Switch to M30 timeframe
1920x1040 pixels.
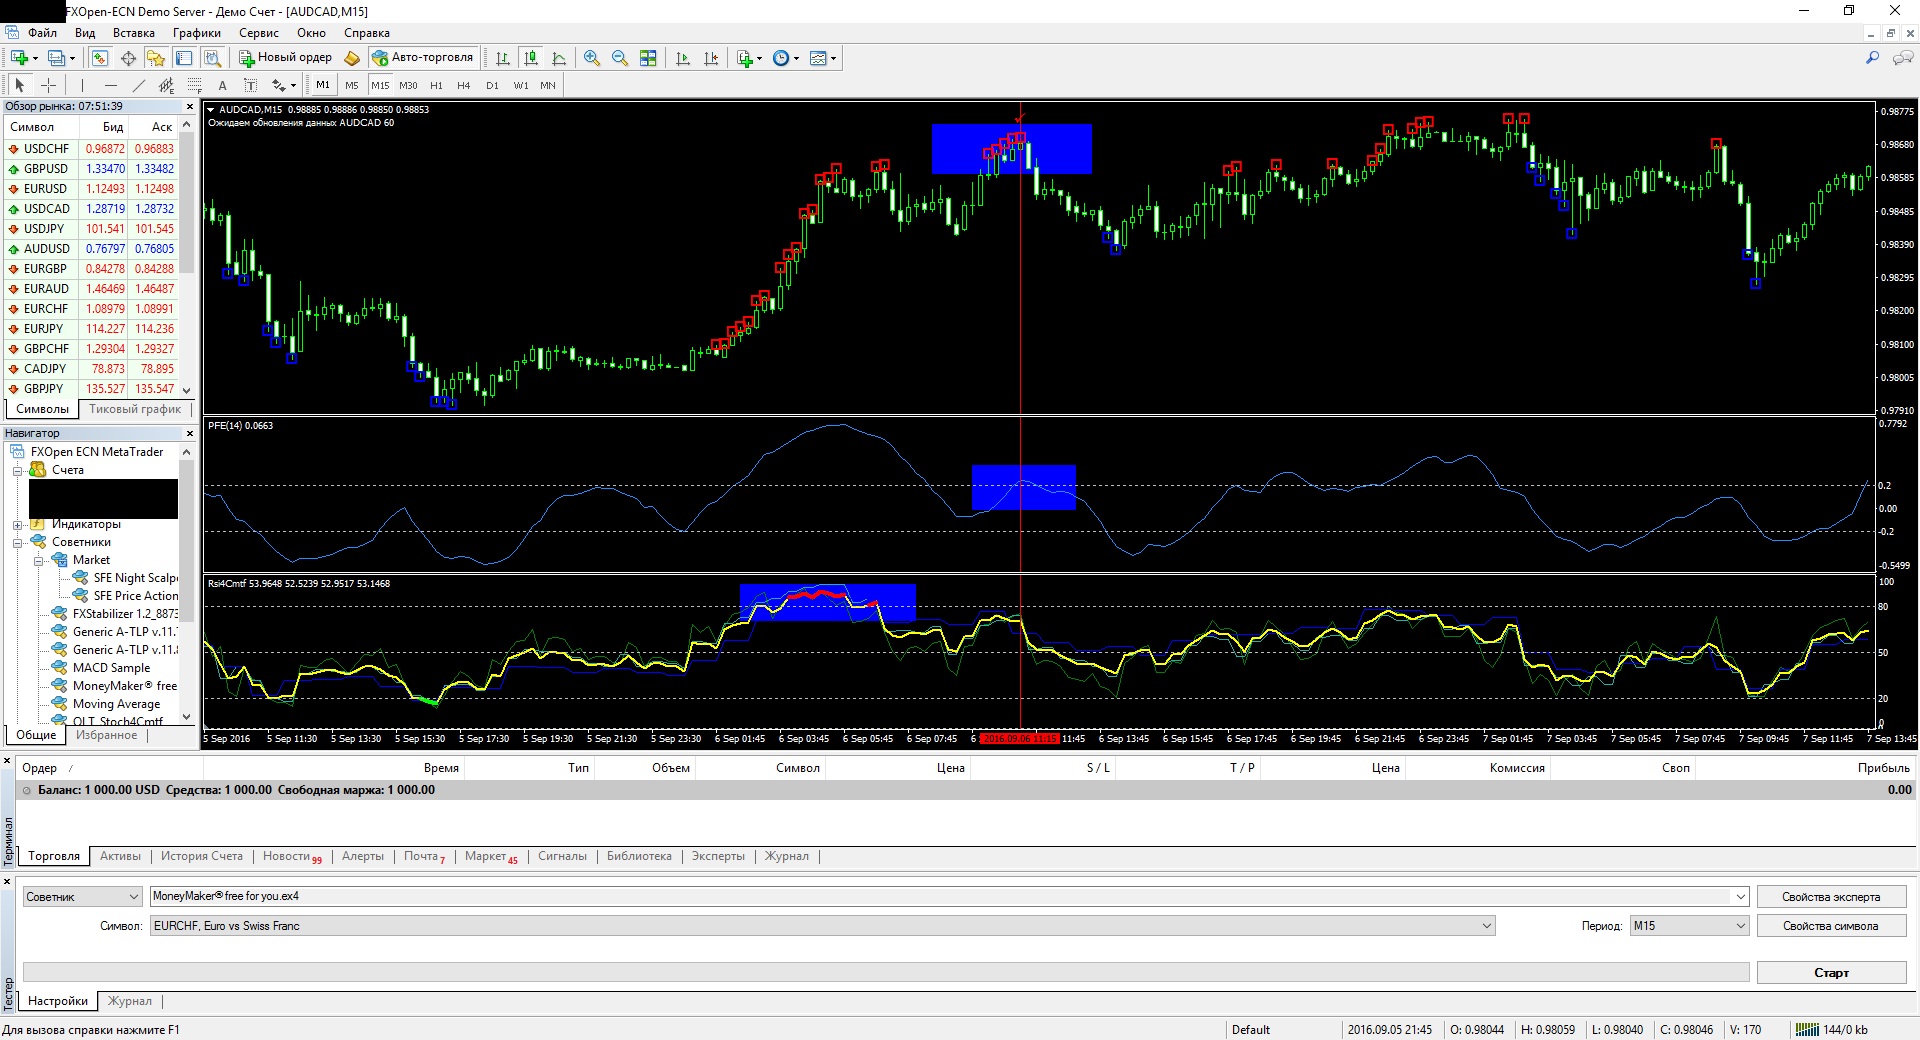408,85
